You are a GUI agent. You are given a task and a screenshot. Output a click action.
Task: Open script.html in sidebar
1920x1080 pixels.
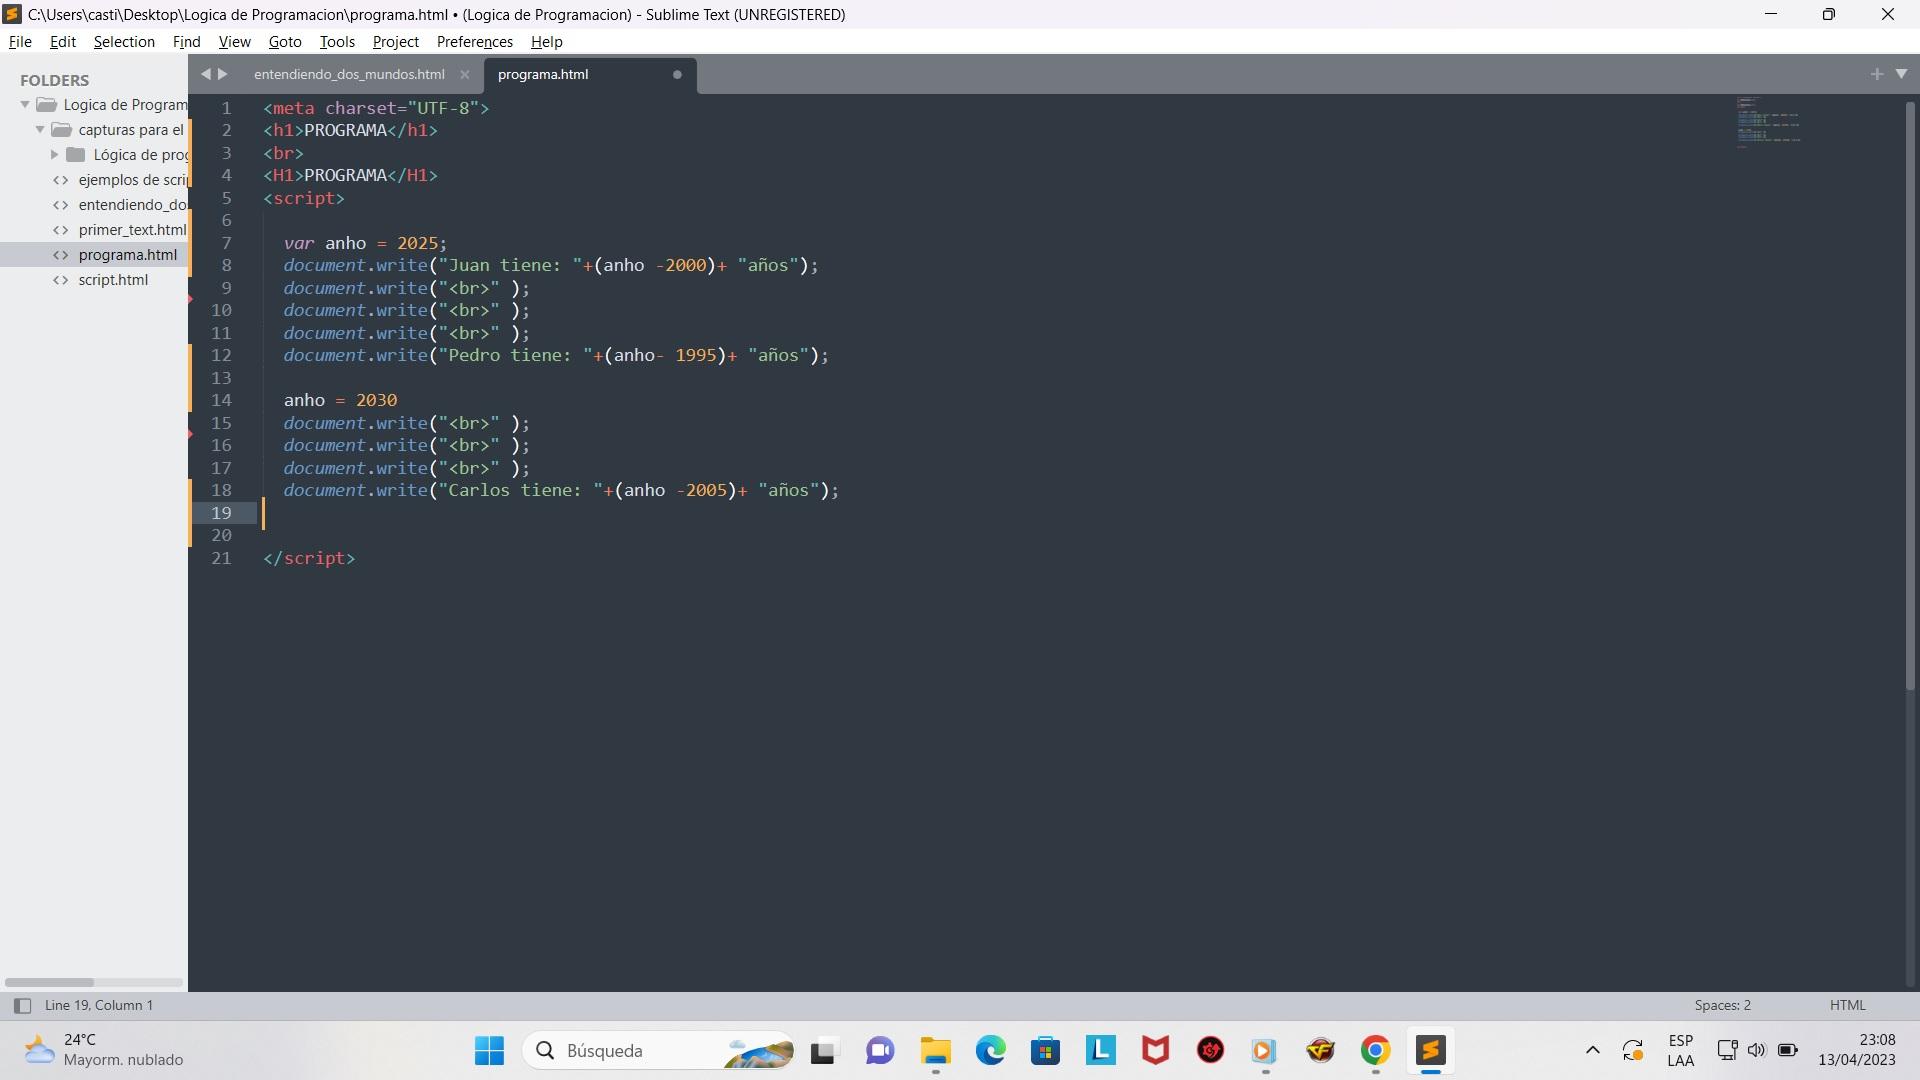click(113, 280)
